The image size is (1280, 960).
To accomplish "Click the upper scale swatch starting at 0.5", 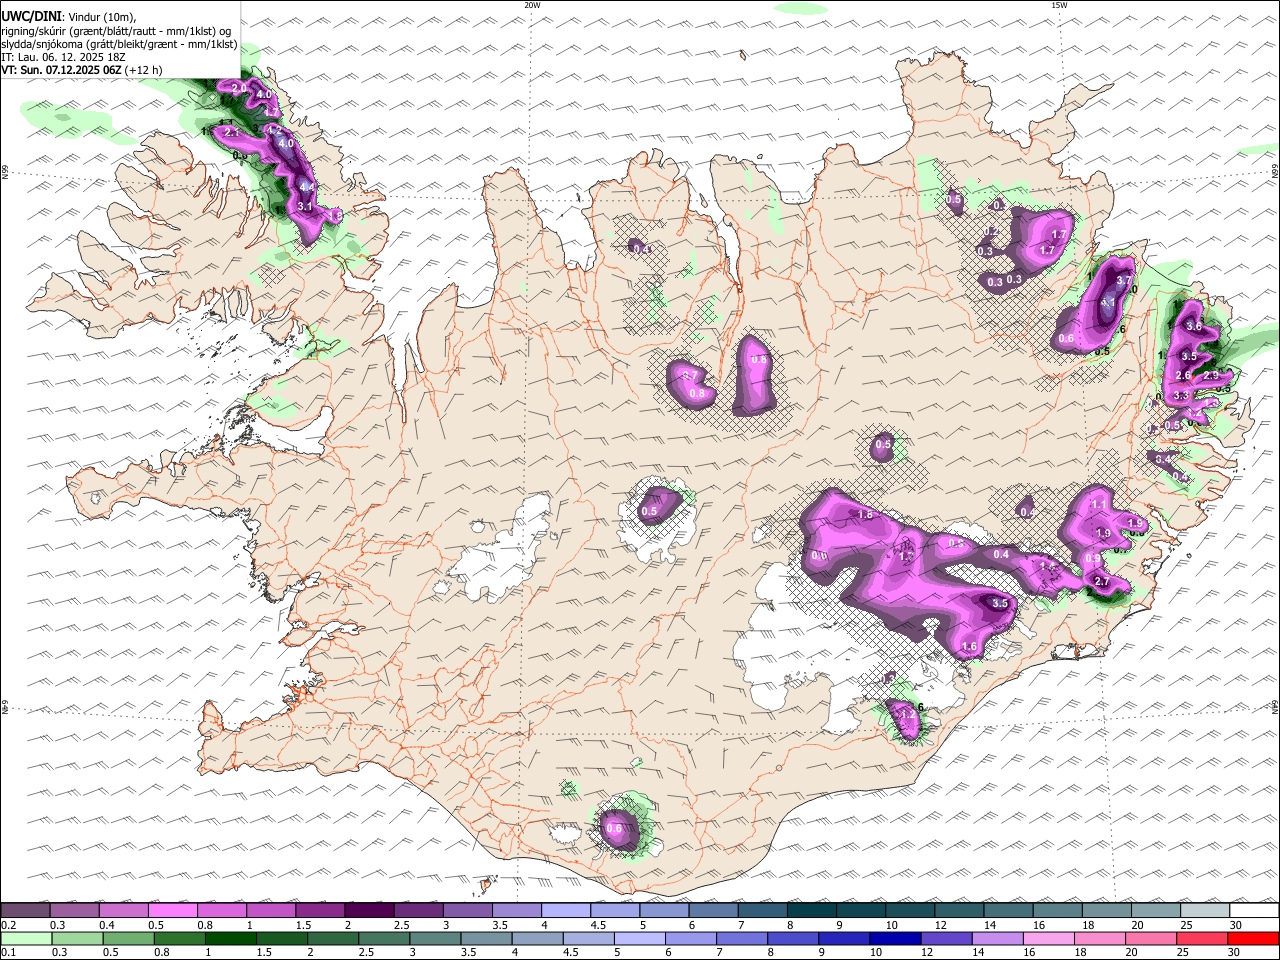I will coord(172,911).
